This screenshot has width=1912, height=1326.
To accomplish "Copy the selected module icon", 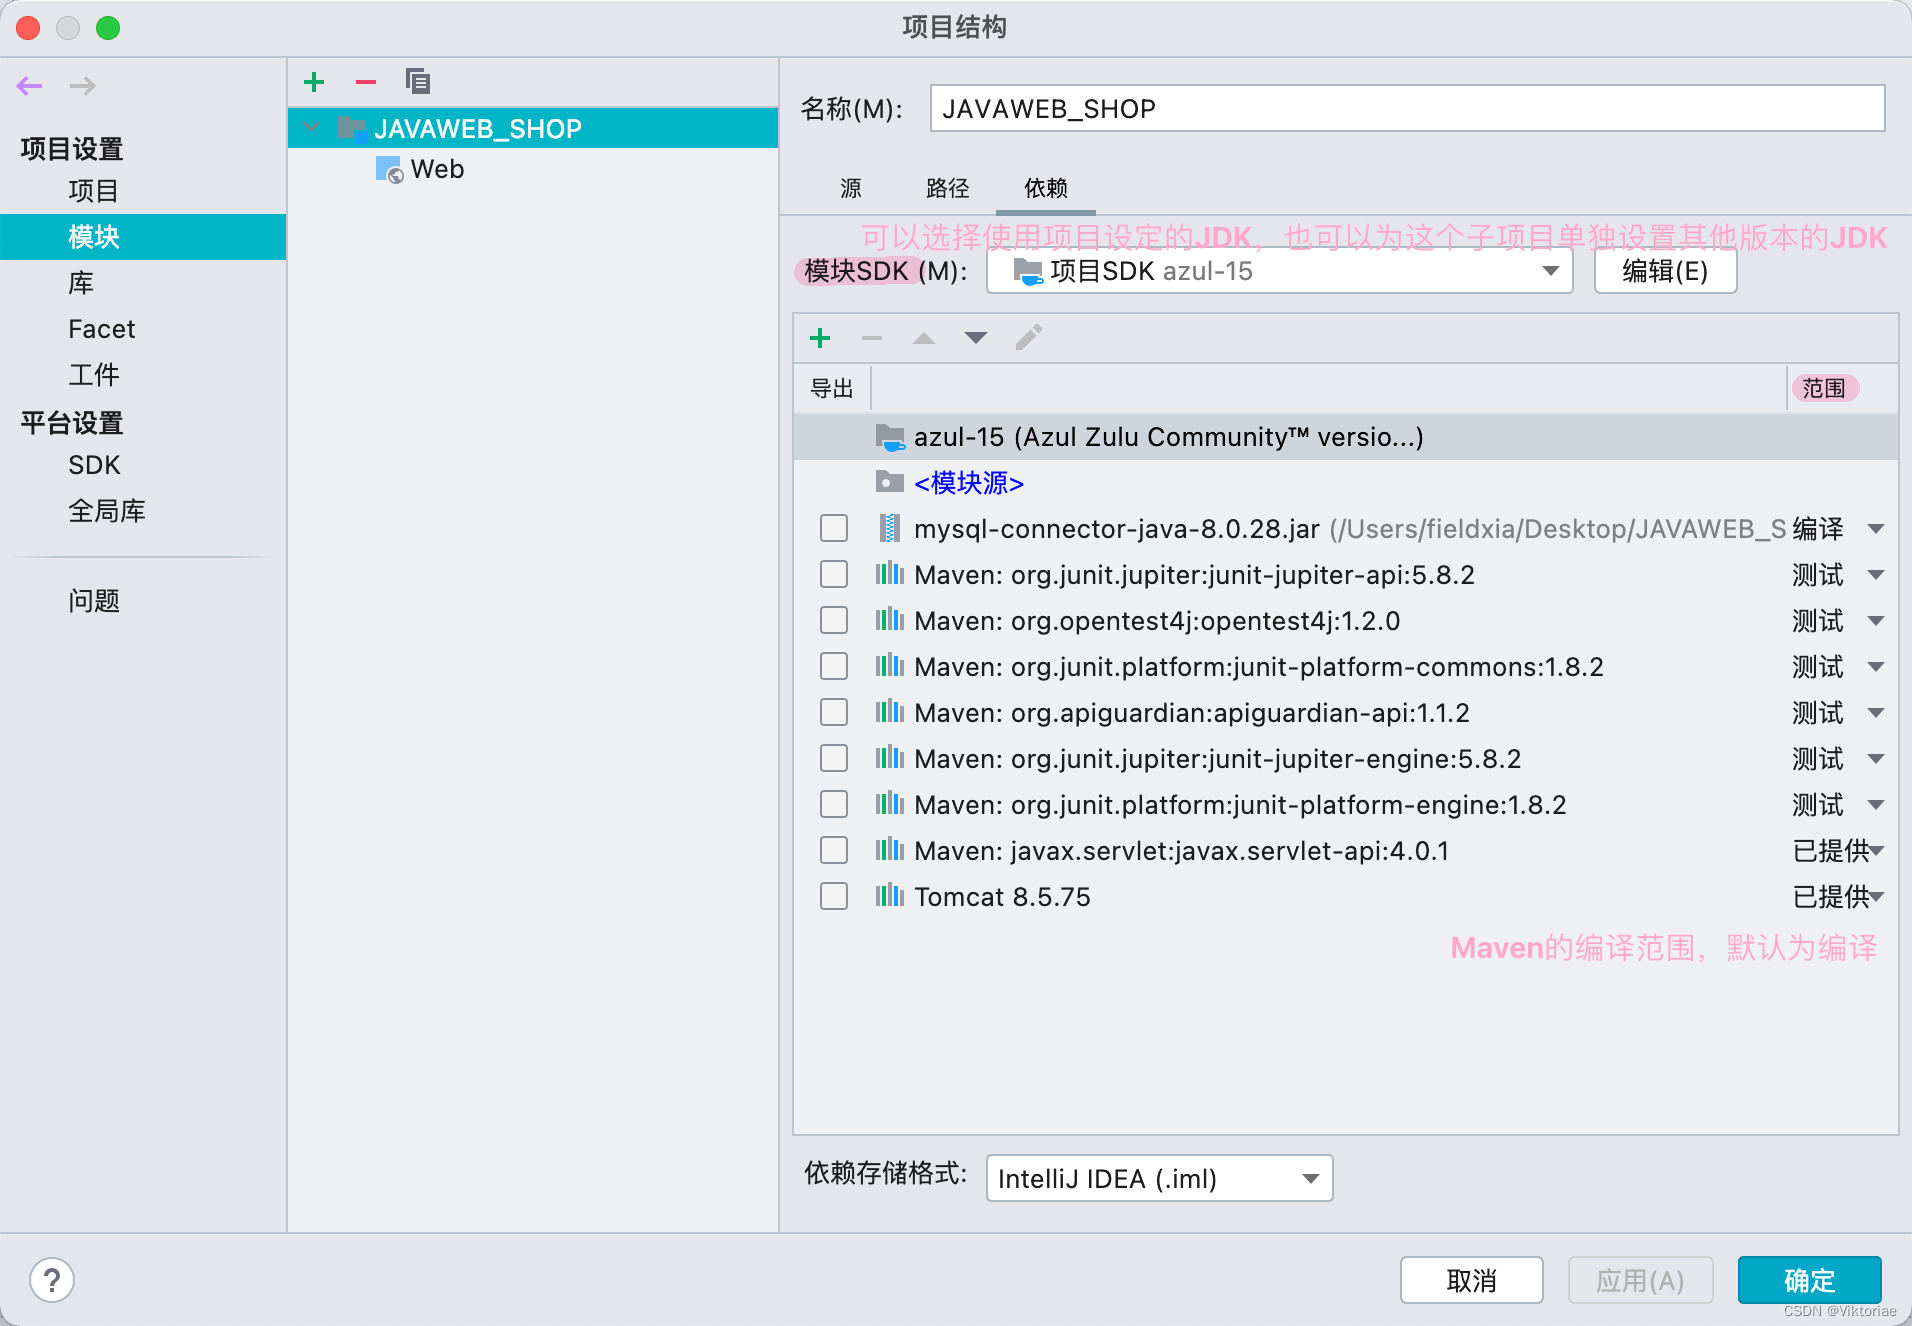I will (x=418, y=81).
